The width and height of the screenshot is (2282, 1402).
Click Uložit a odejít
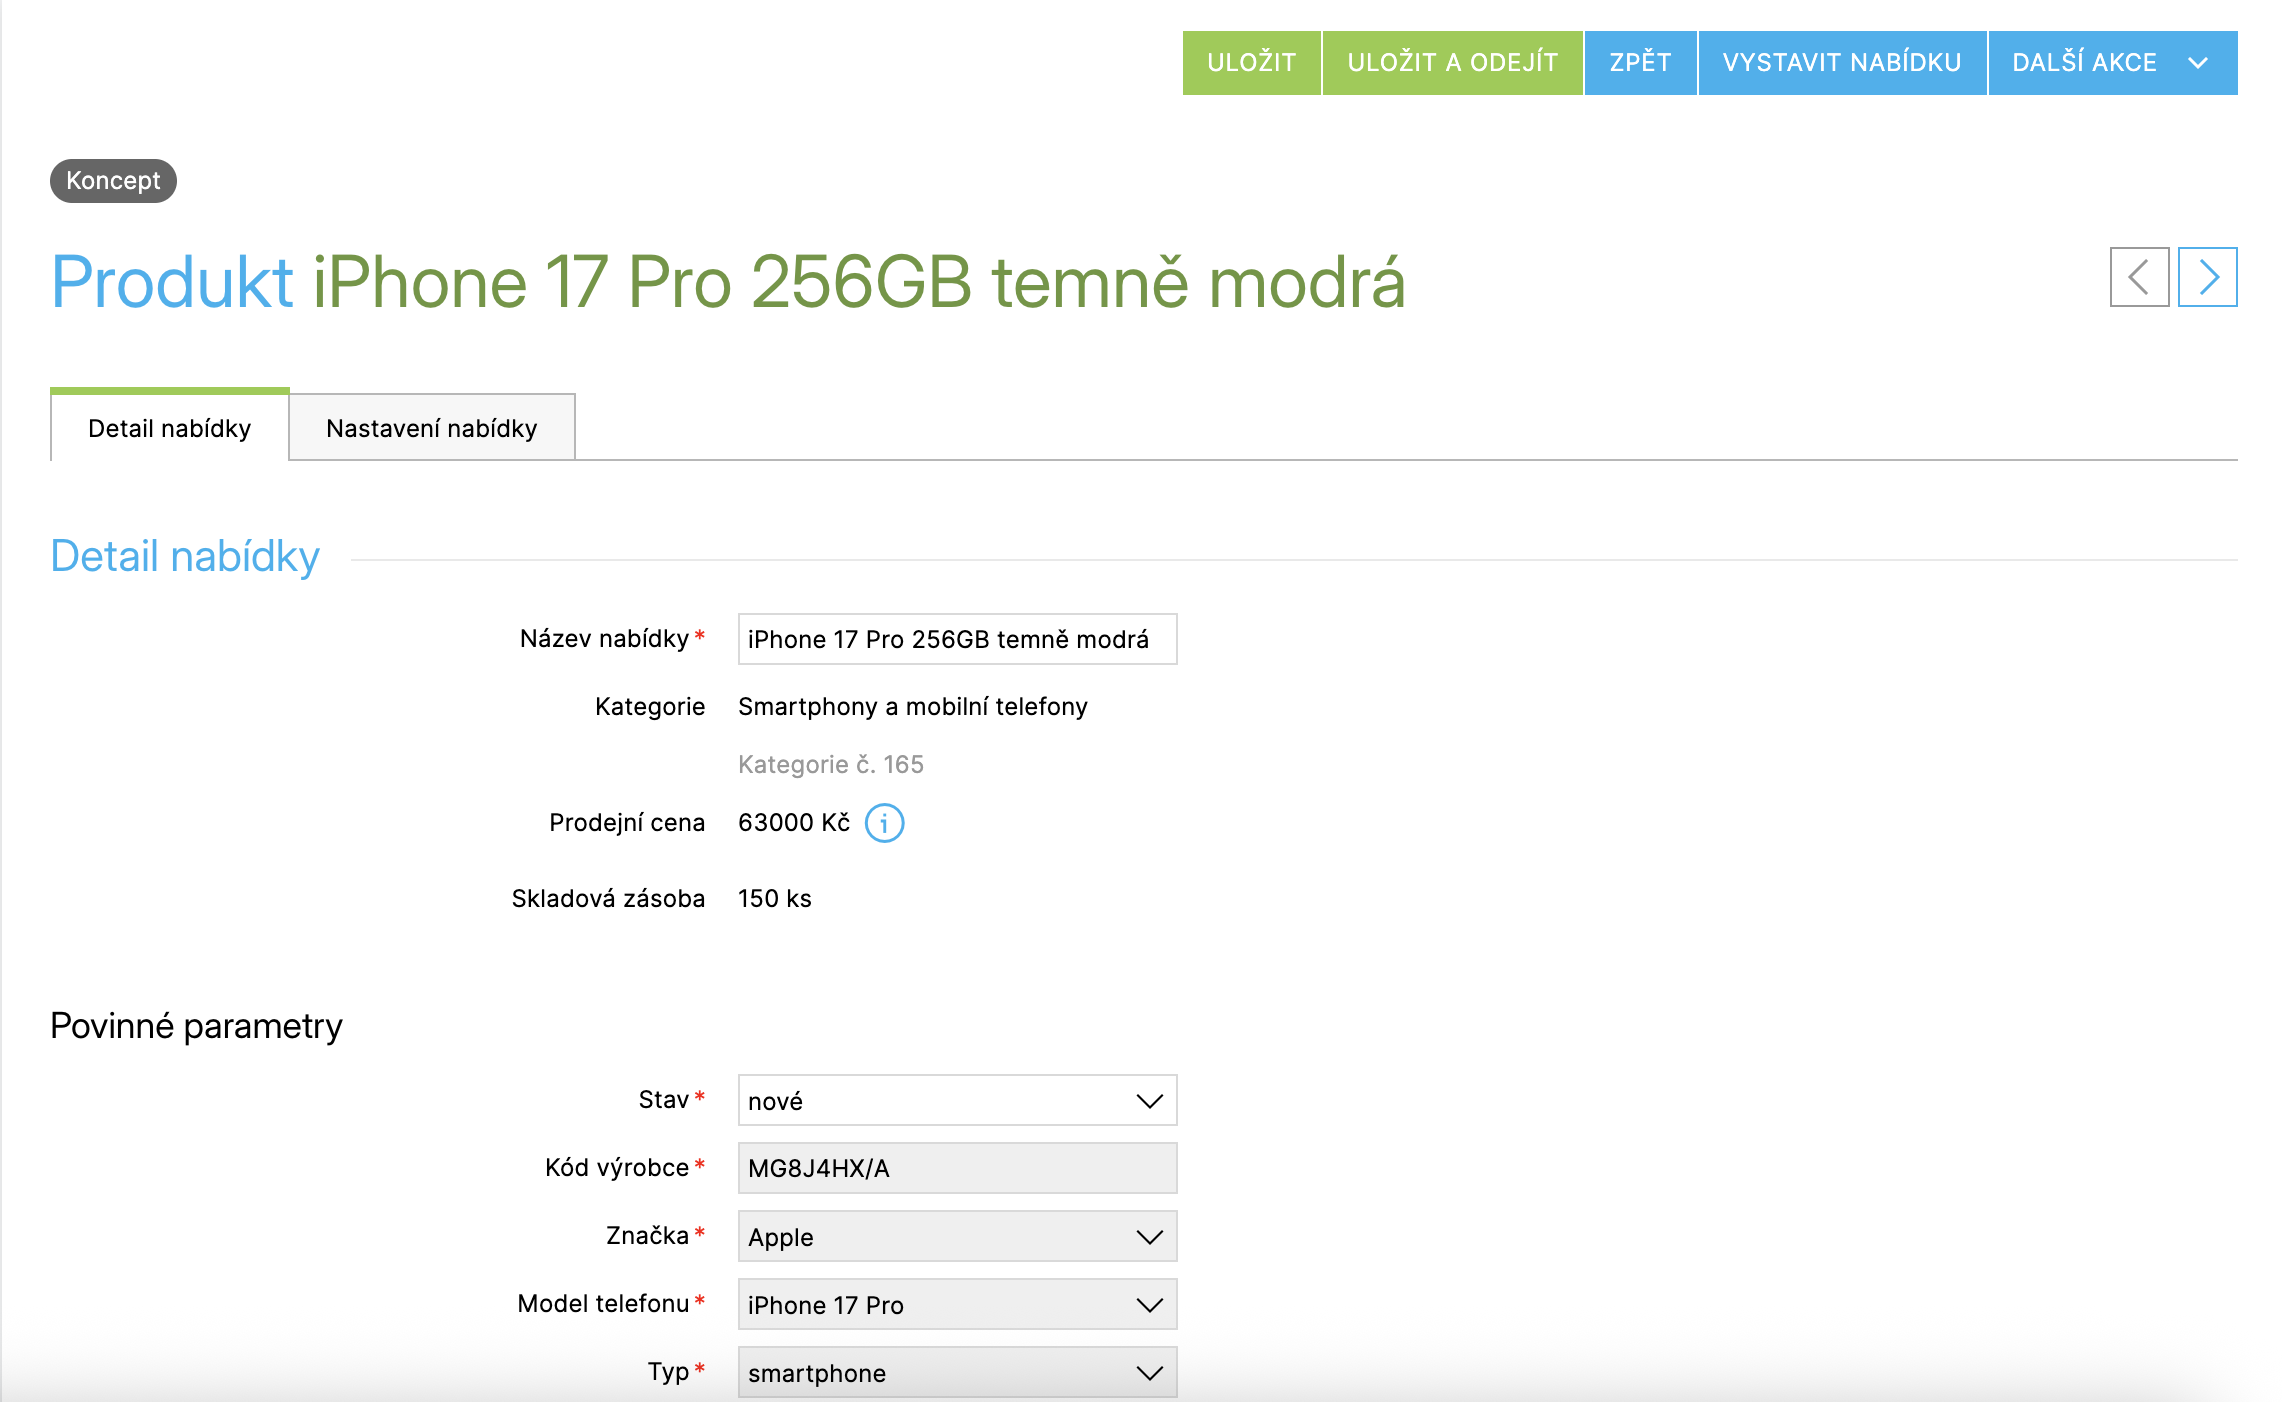(x=1452, y=63)
